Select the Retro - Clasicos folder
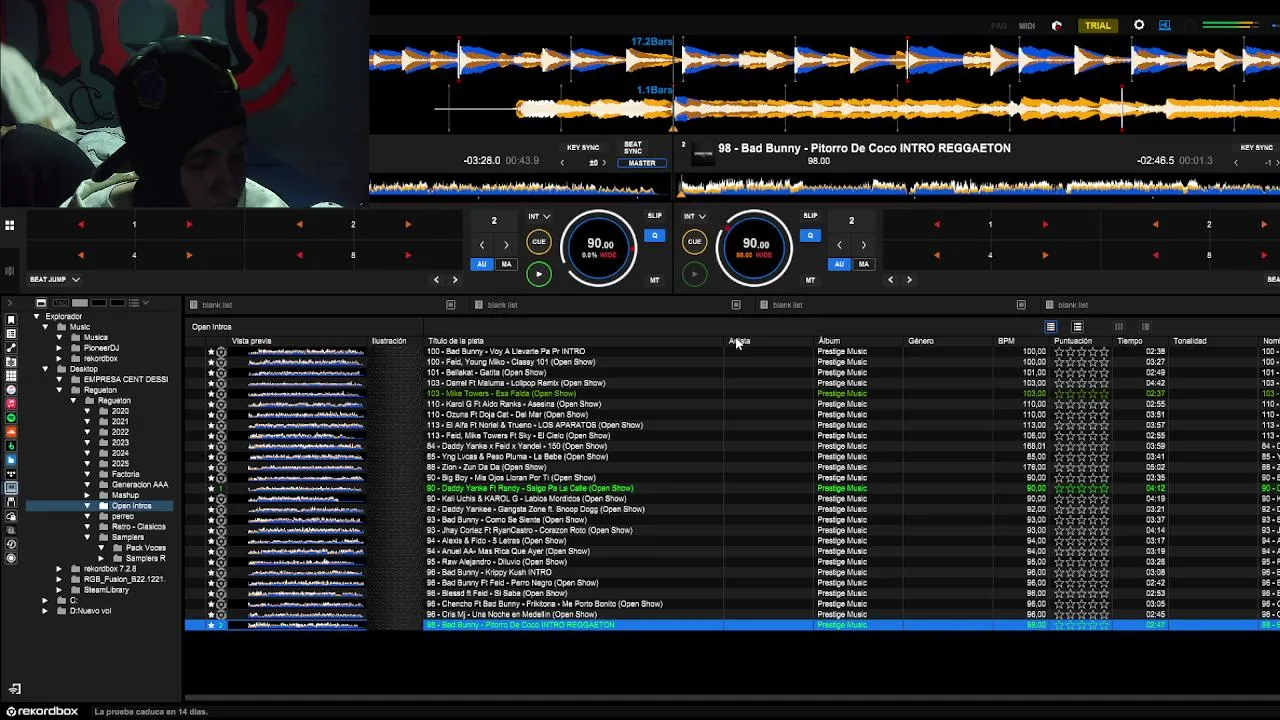The image size is (1280, 720). click(139, 527)
